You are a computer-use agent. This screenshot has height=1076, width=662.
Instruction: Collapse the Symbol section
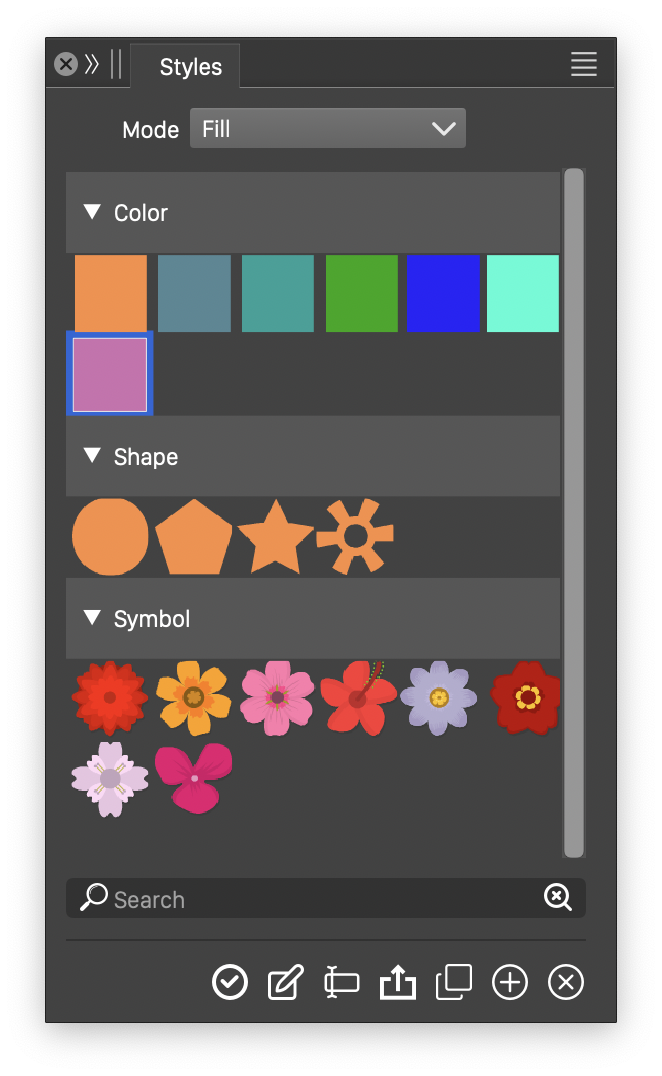[93, 618]
